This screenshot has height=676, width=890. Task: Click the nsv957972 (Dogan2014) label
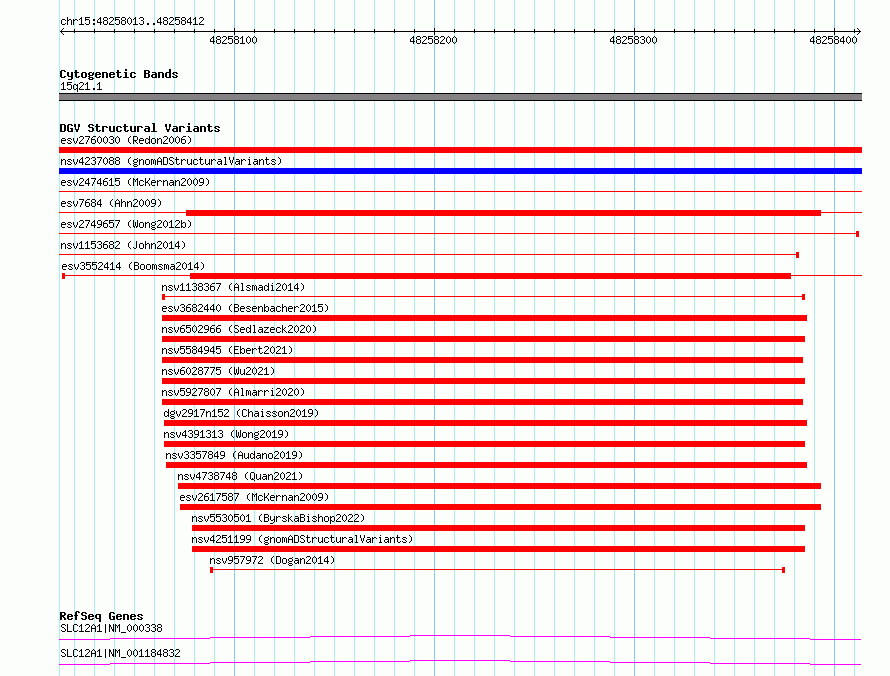272,560
